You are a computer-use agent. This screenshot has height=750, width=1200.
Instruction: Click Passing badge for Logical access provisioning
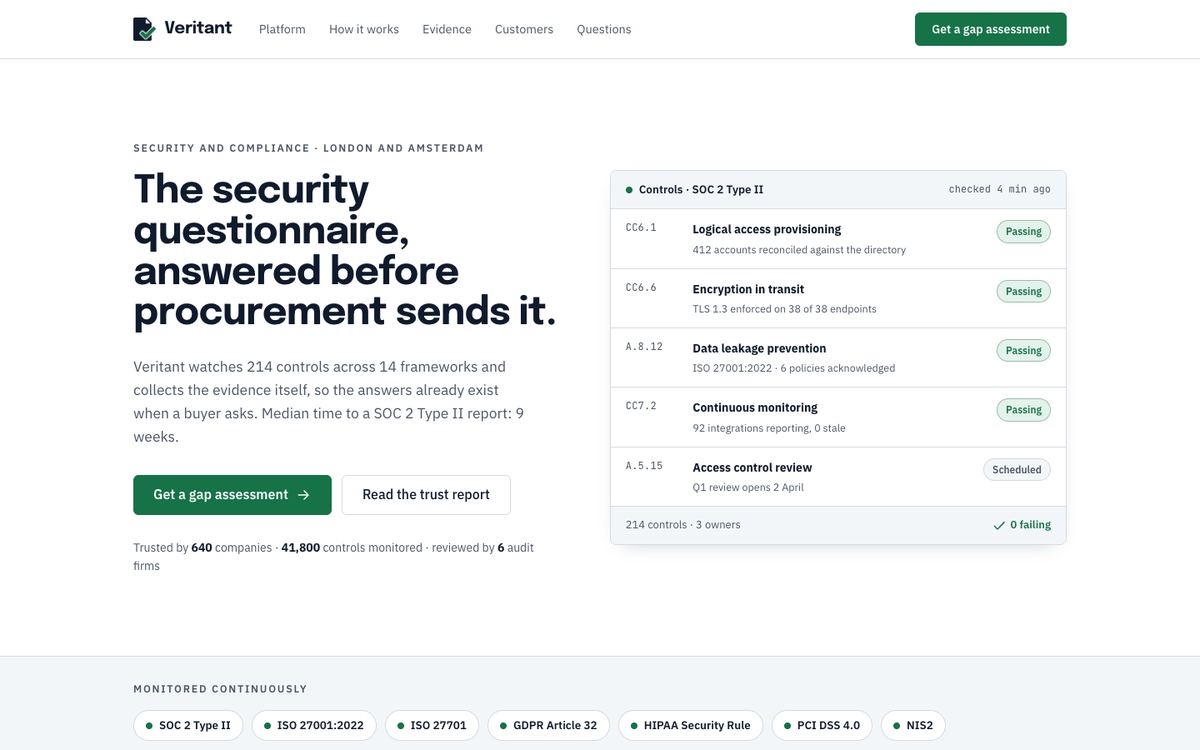tap(1023, 231)
